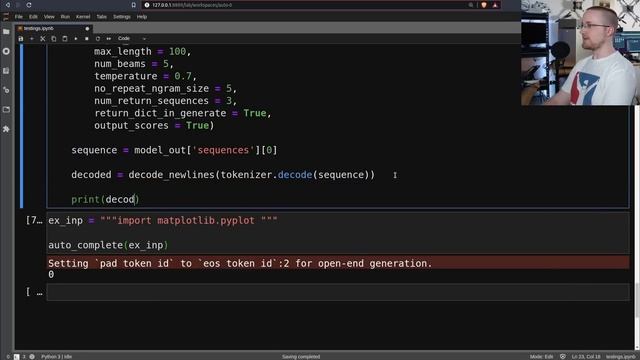Screen dimensions: 640x360
Task: Click the auto_complete(ex_inp) line
Action: (x=108, y=245)
